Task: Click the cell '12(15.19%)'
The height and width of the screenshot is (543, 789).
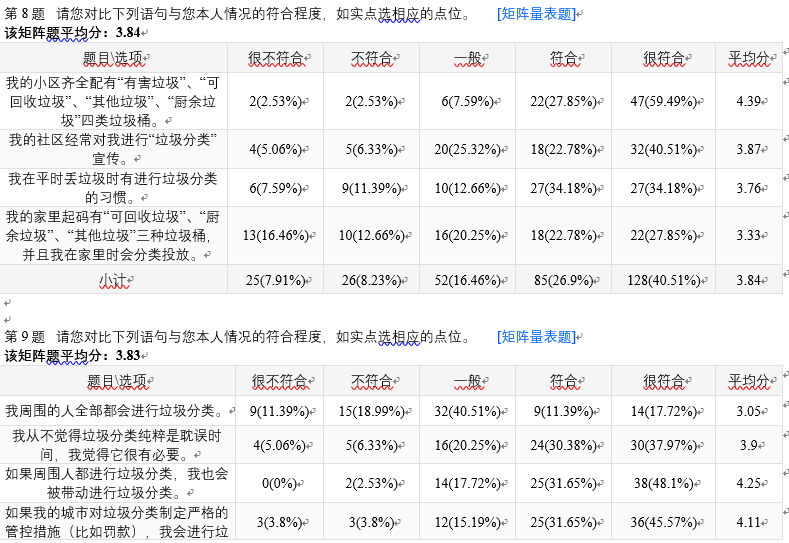Action: click(467, 523)
